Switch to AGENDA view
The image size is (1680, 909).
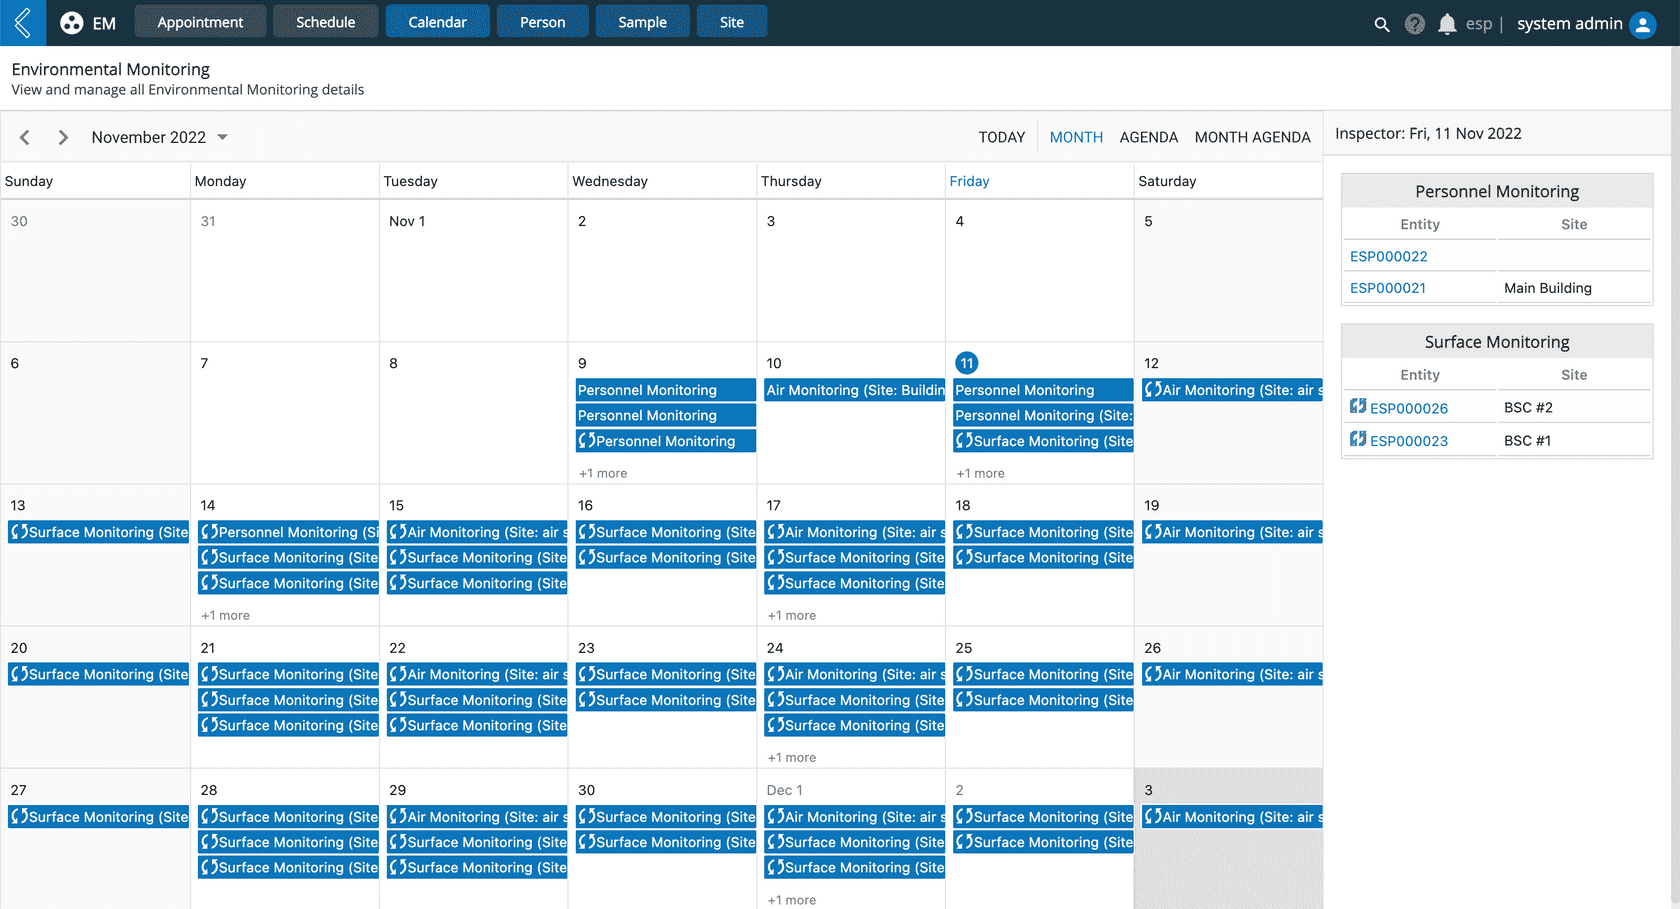(x=1149, y=137)
